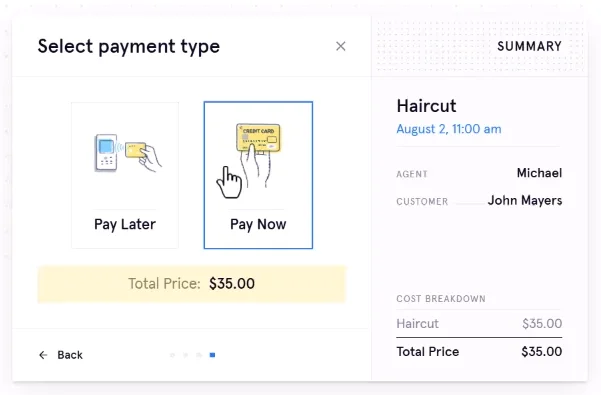601x395 pixels.
Task: Click the left arrow beside Back
Action: pos(43,355)
